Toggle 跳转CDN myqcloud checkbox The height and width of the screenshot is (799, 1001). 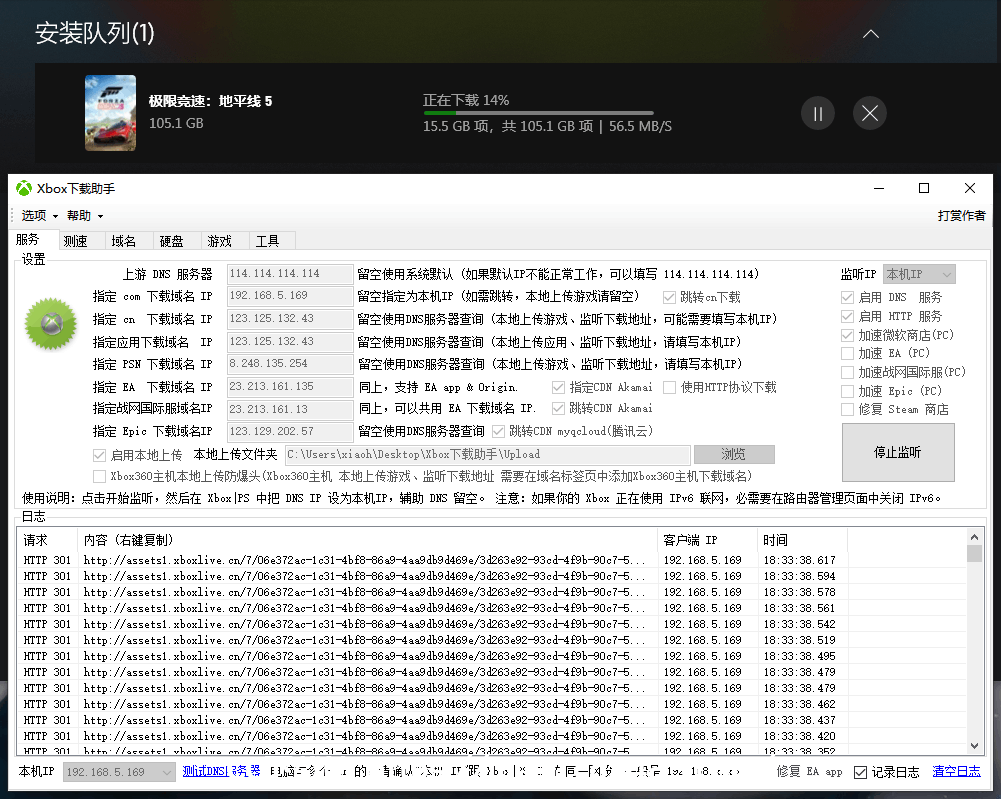click(x=499, y=431)
